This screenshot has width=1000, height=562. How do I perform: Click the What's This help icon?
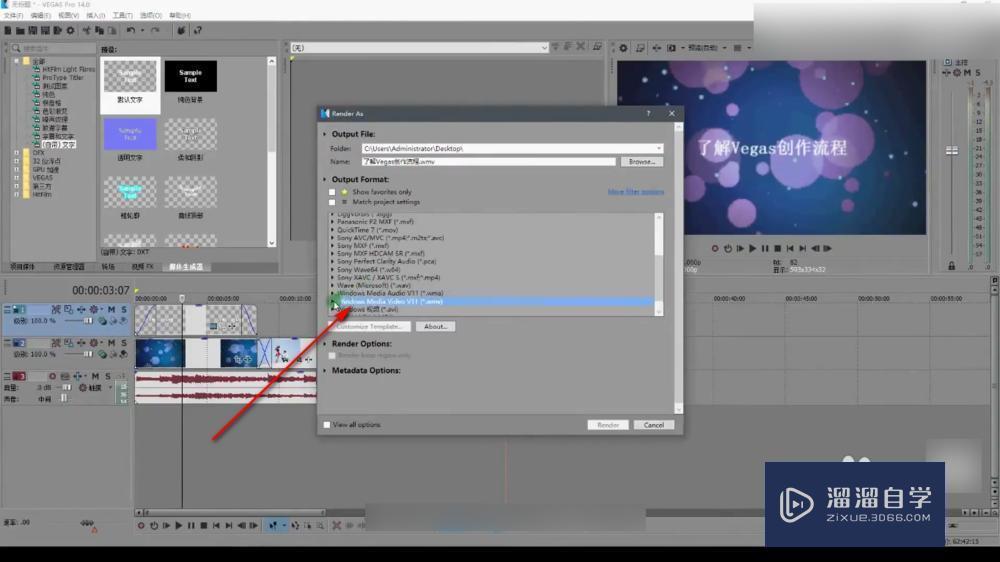(198, 31)
